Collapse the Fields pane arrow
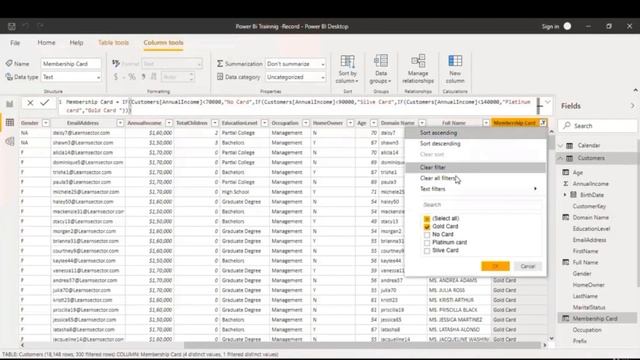640x360 pixels. (632, 106)
